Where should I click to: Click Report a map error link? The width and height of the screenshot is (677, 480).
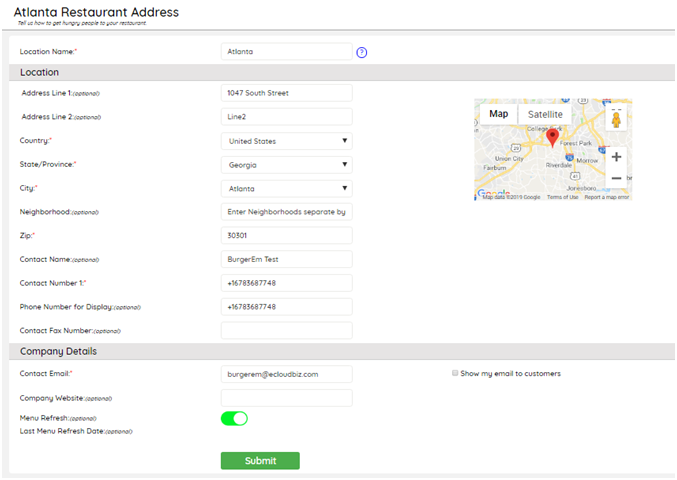pos(606,197)
